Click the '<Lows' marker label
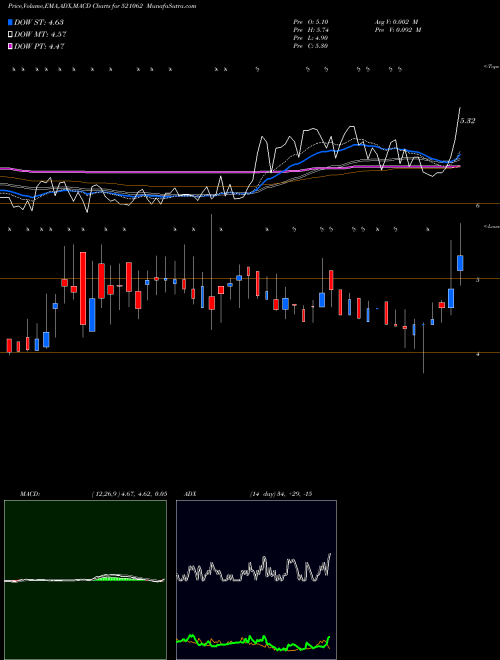 click(492, 226)
